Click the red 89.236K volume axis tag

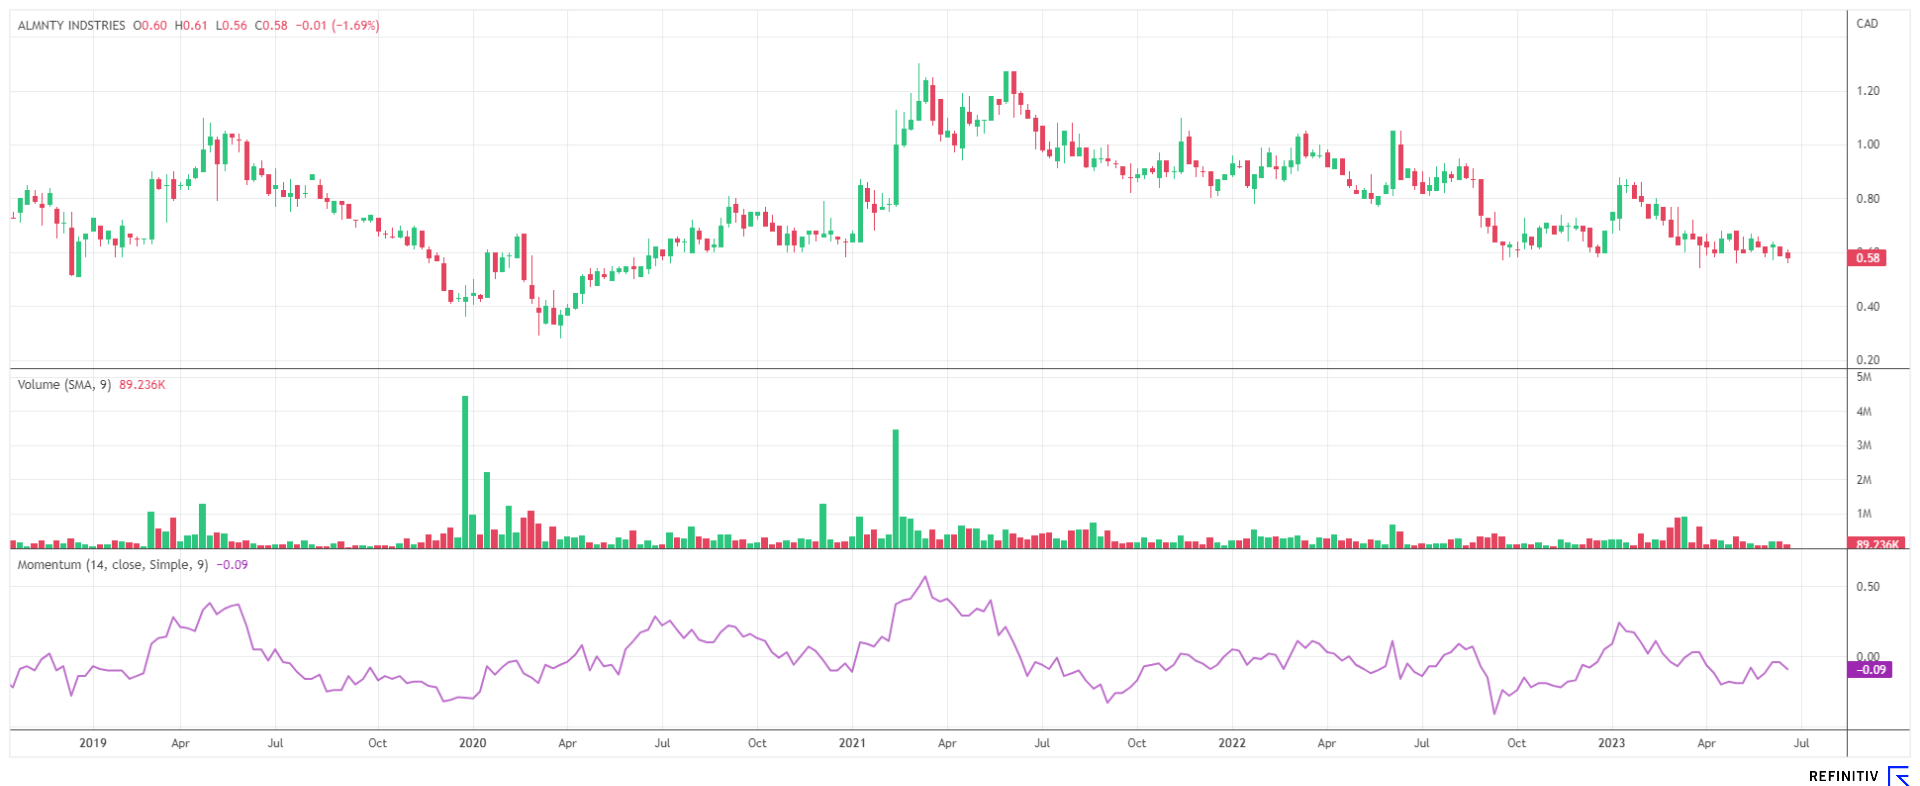click(x=1876, y=544)
